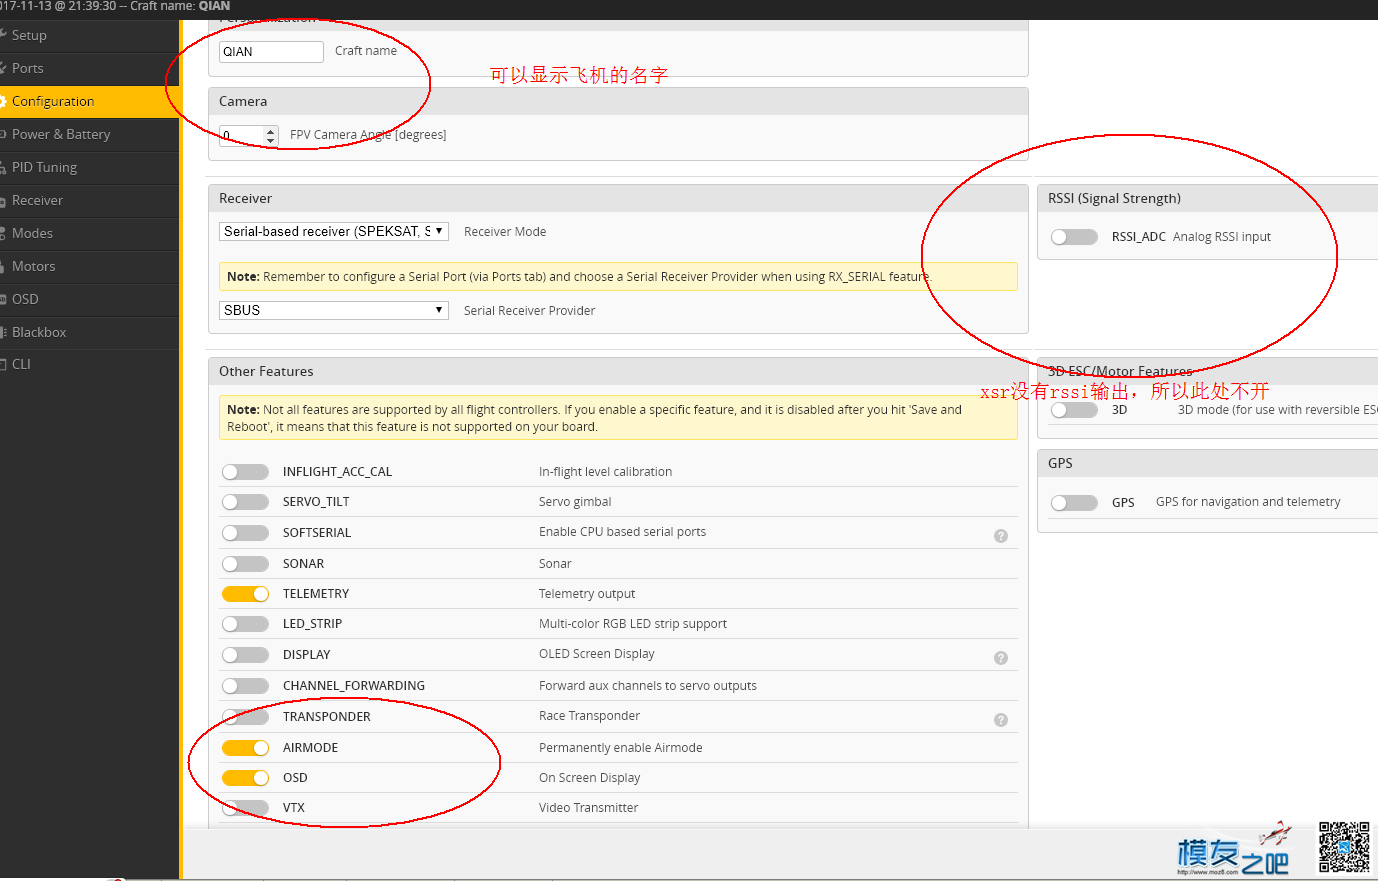
Task: Enable GPS for navigation and telemetry
Action: [x=1074, y=502]
